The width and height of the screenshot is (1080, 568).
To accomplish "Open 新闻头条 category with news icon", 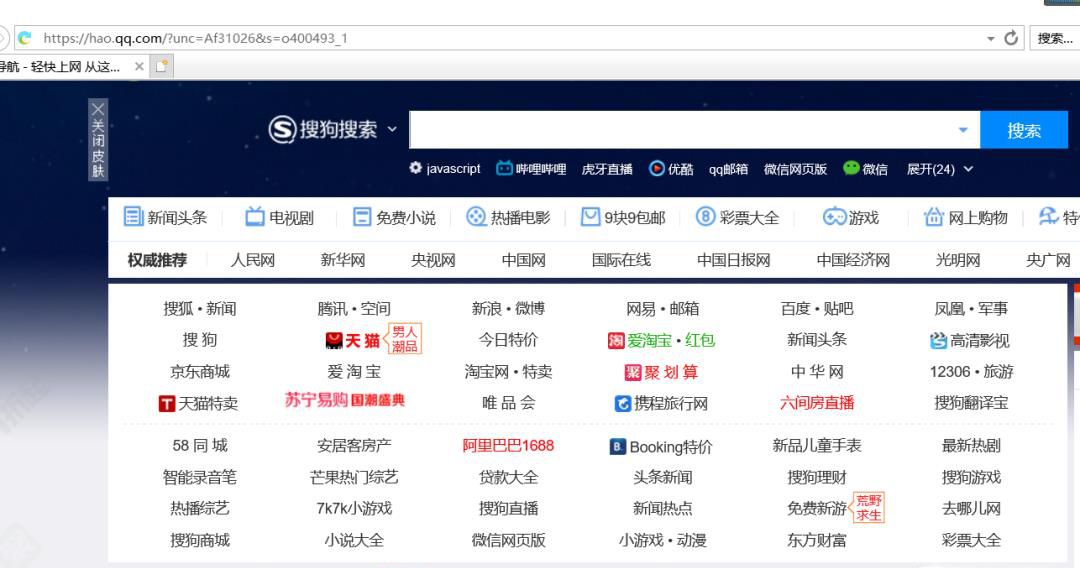I will [165, 218].
